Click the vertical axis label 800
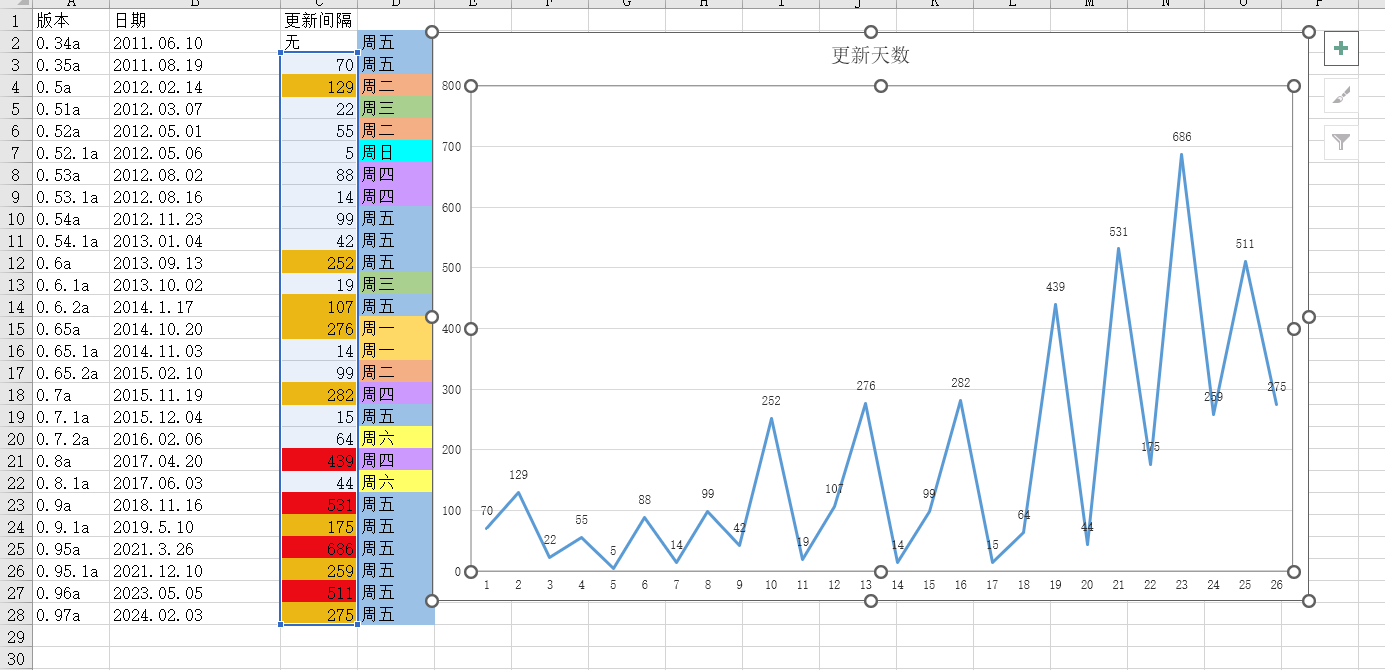This screenshot has width=1385, height=670. click(x=451, y=86)
